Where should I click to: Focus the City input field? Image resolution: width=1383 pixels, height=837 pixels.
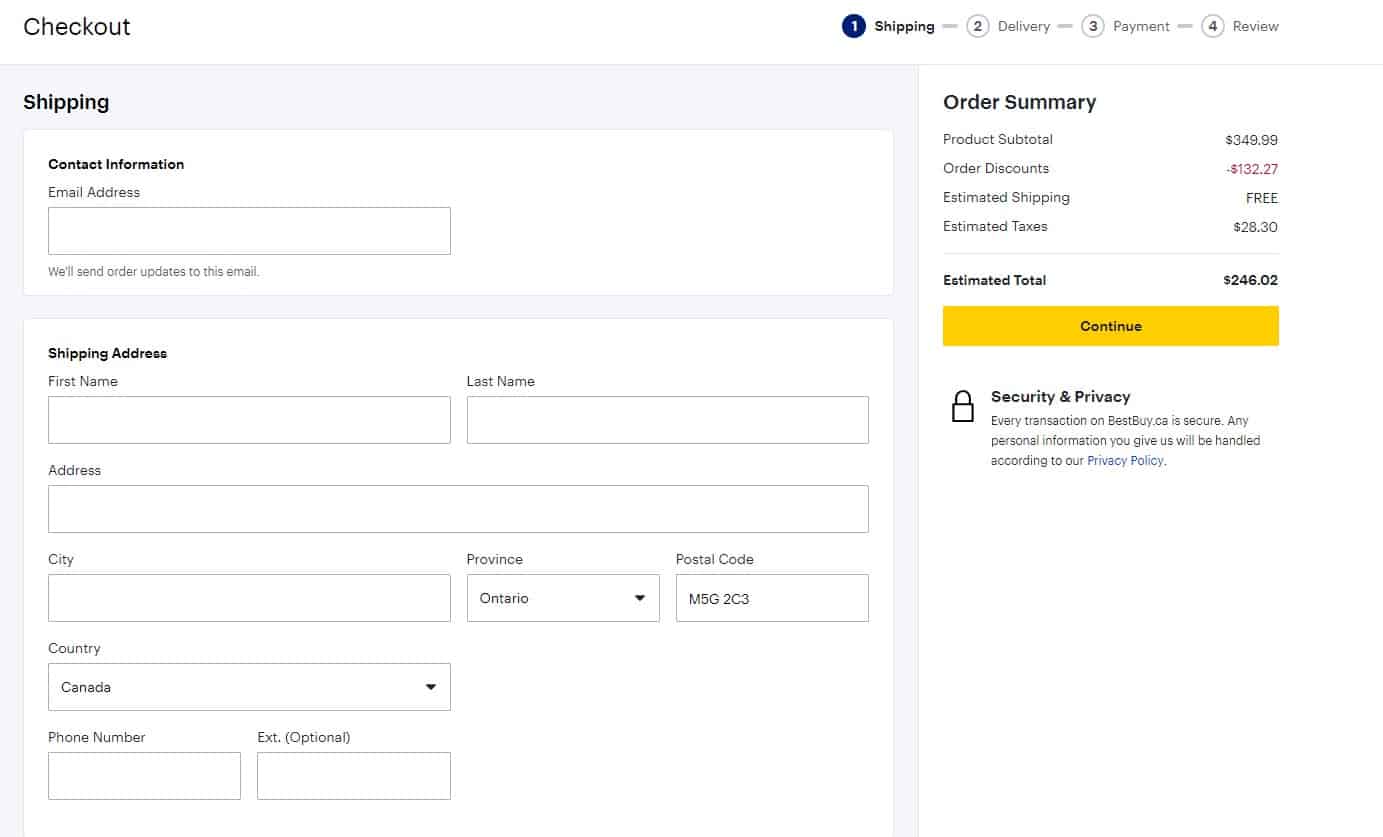tap(249, 598)
